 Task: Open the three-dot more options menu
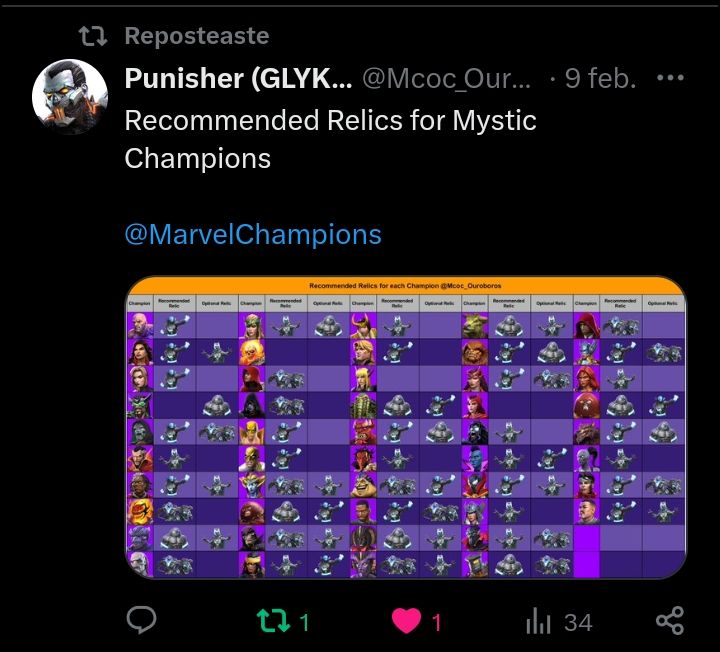point(670,78)
